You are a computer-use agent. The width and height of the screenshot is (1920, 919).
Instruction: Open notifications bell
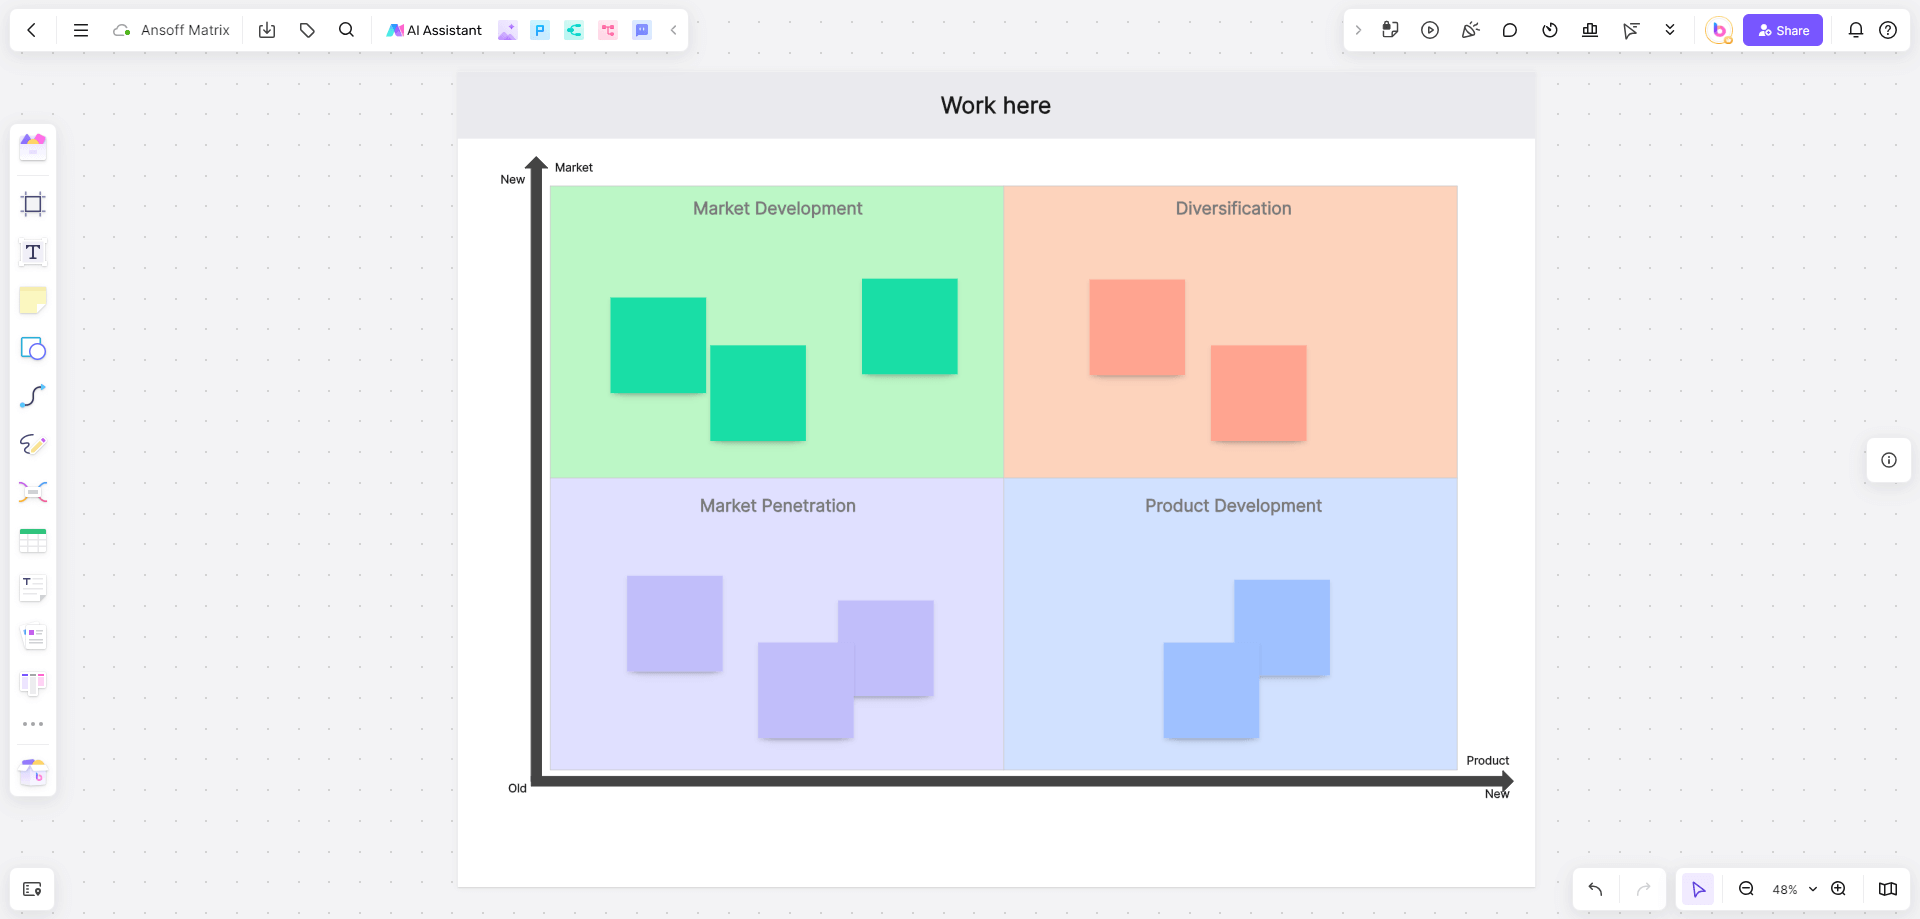coord(1856,30)
